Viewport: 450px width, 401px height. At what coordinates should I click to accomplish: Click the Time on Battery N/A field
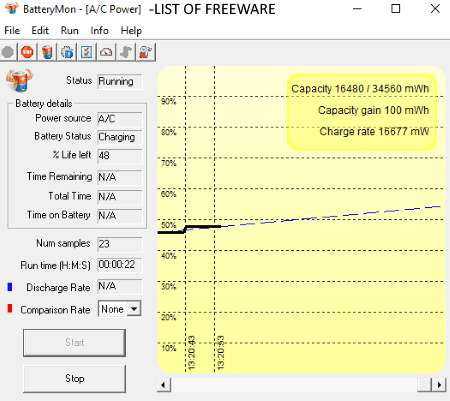coord(120,216)
